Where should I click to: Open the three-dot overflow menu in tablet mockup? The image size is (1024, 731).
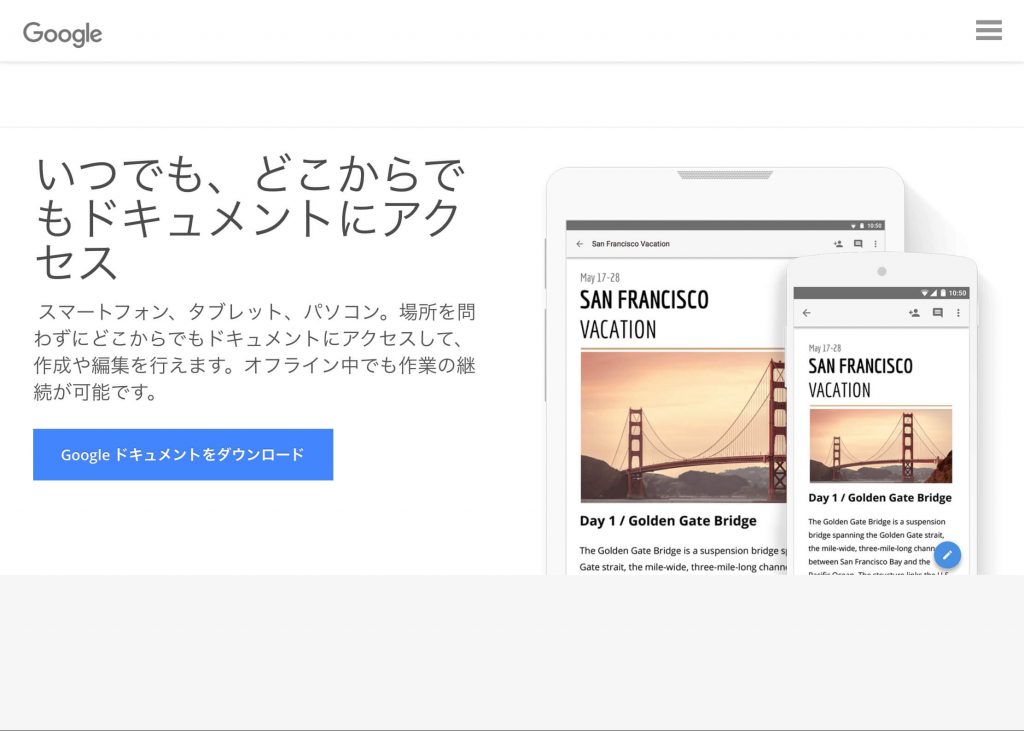coord(875,244)
